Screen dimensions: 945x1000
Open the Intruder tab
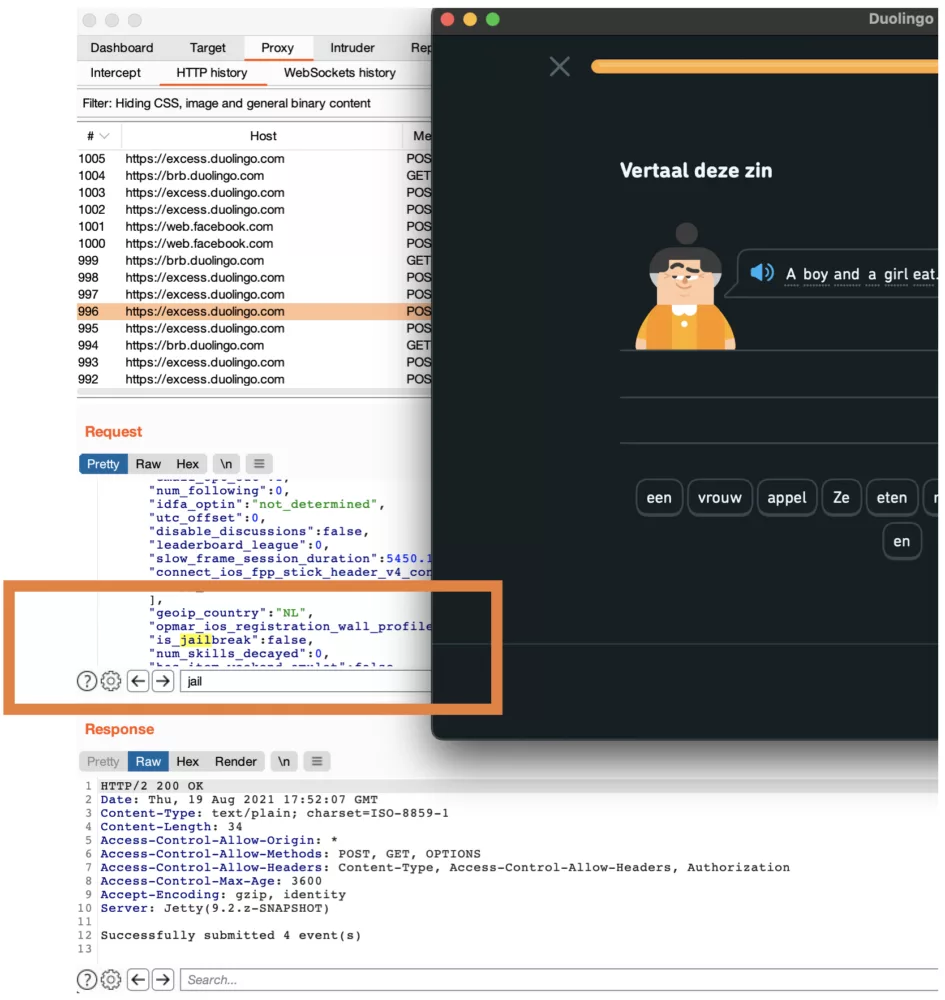tap(352, 48)
